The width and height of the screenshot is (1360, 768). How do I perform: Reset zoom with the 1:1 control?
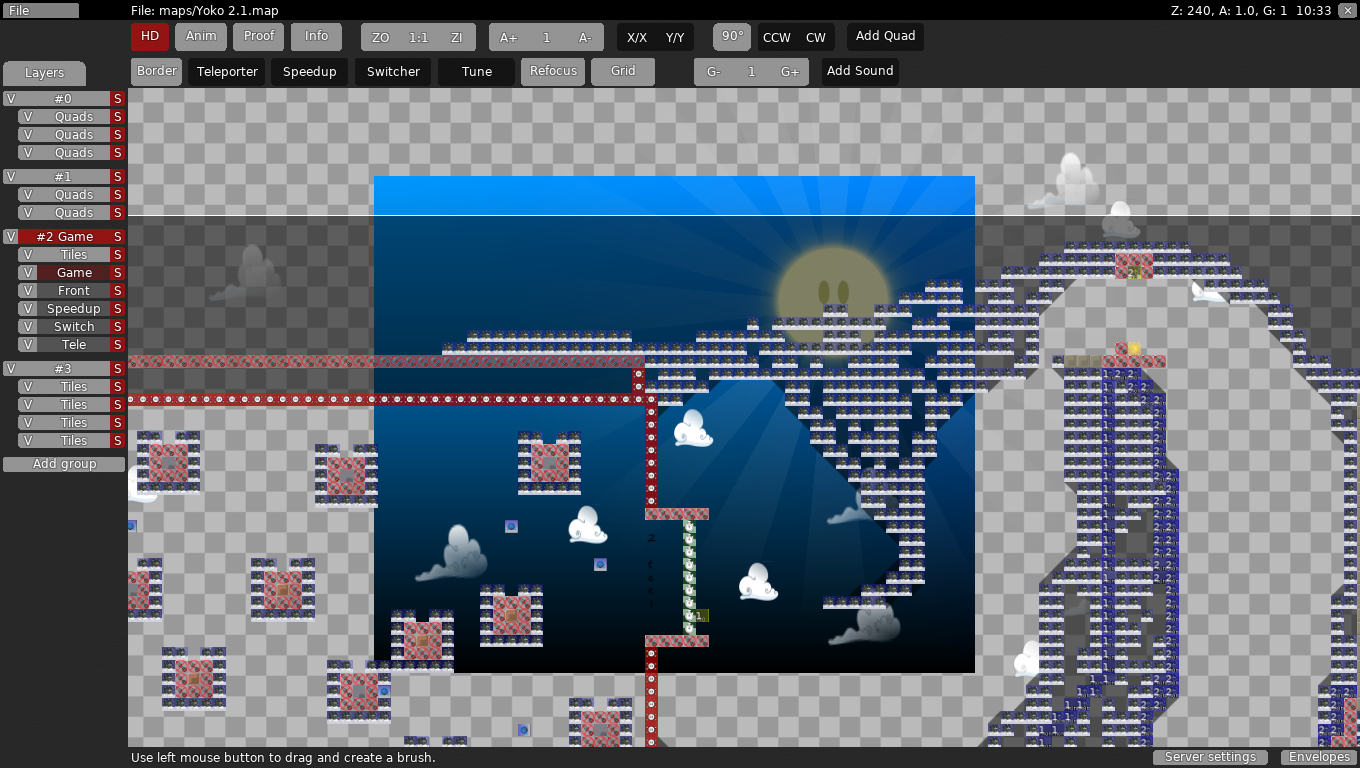pos(418,36)
